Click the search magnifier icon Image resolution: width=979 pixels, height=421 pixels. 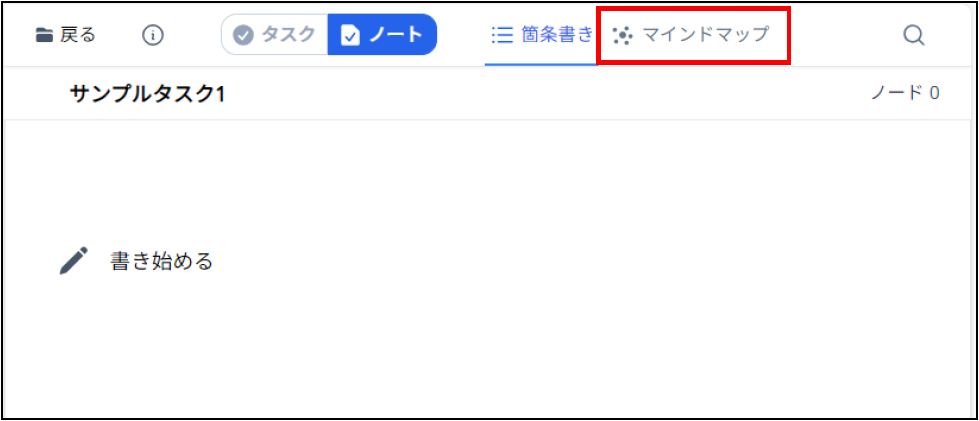913,35
